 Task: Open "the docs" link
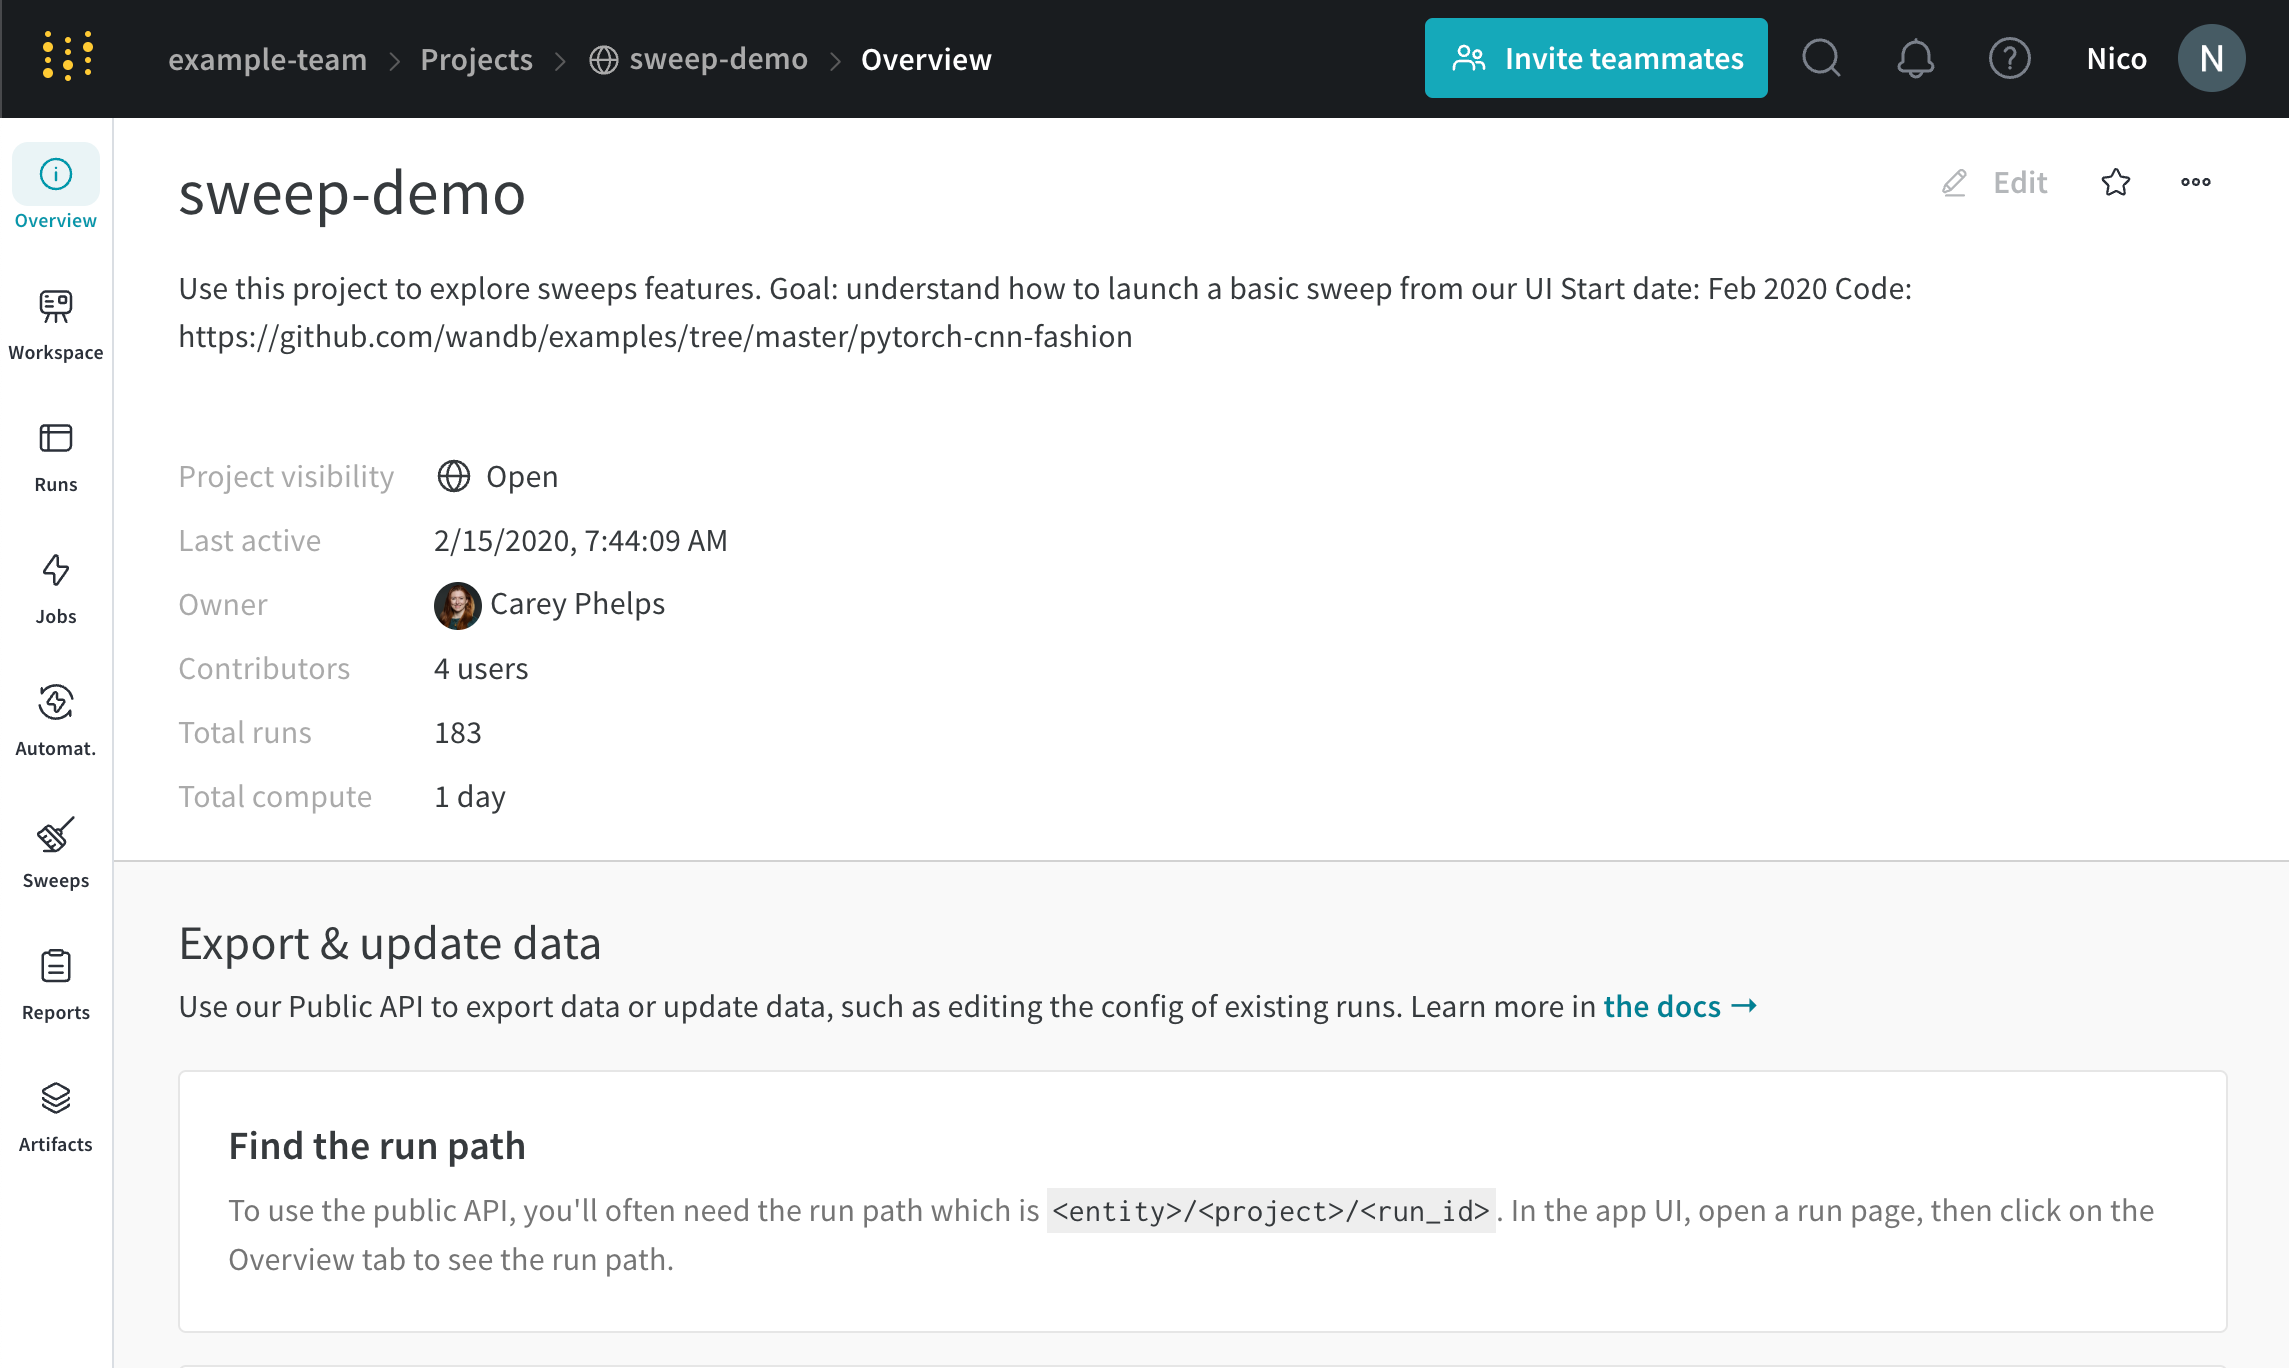coord(1663,1006)
